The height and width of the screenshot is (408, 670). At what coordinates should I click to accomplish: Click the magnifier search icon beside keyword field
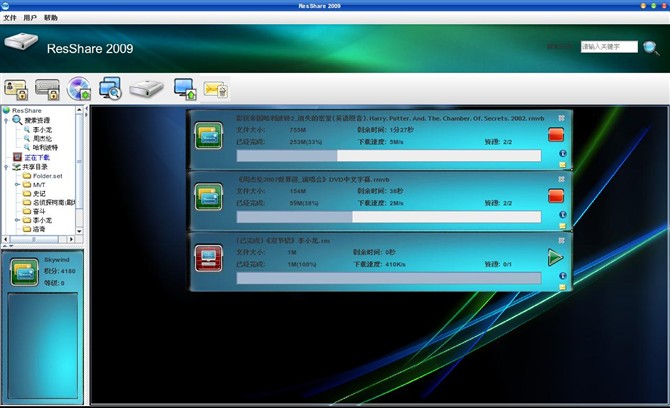(651, 47)
